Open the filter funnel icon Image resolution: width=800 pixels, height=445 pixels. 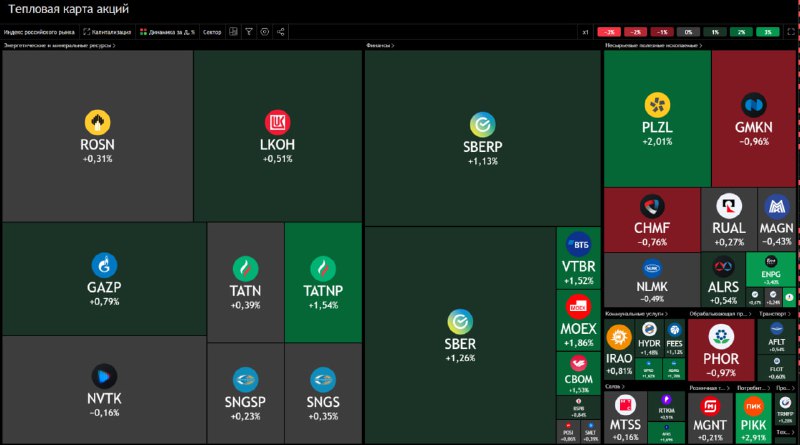click(x=249, y=32)
